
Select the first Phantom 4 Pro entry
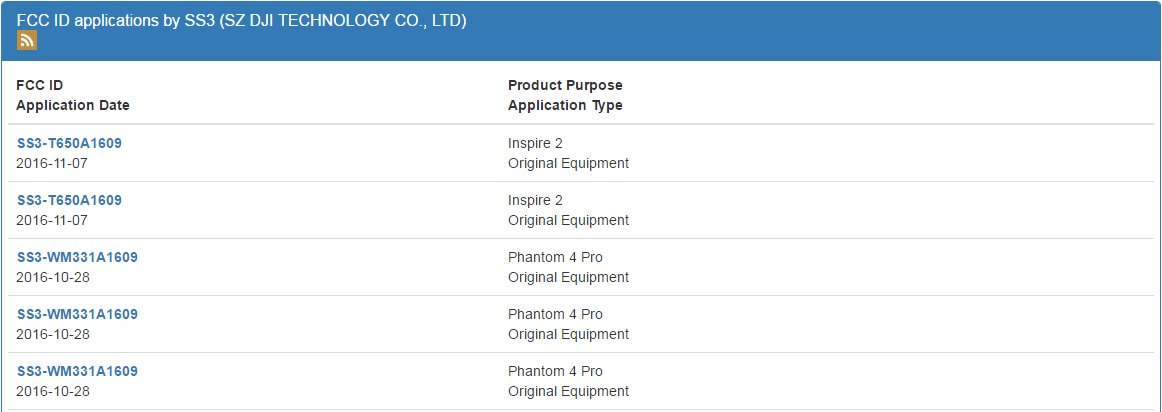pos(555,257)
